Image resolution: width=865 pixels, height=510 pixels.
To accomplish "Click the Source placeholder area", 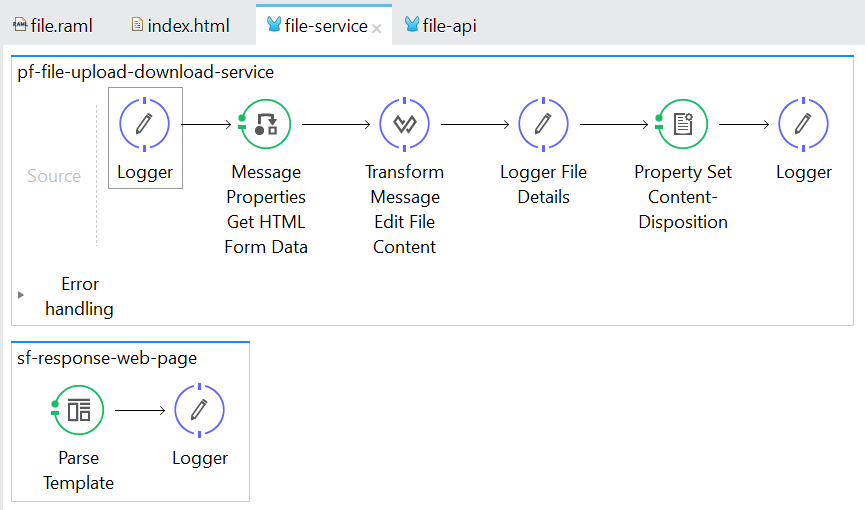I will pos(54,176).
